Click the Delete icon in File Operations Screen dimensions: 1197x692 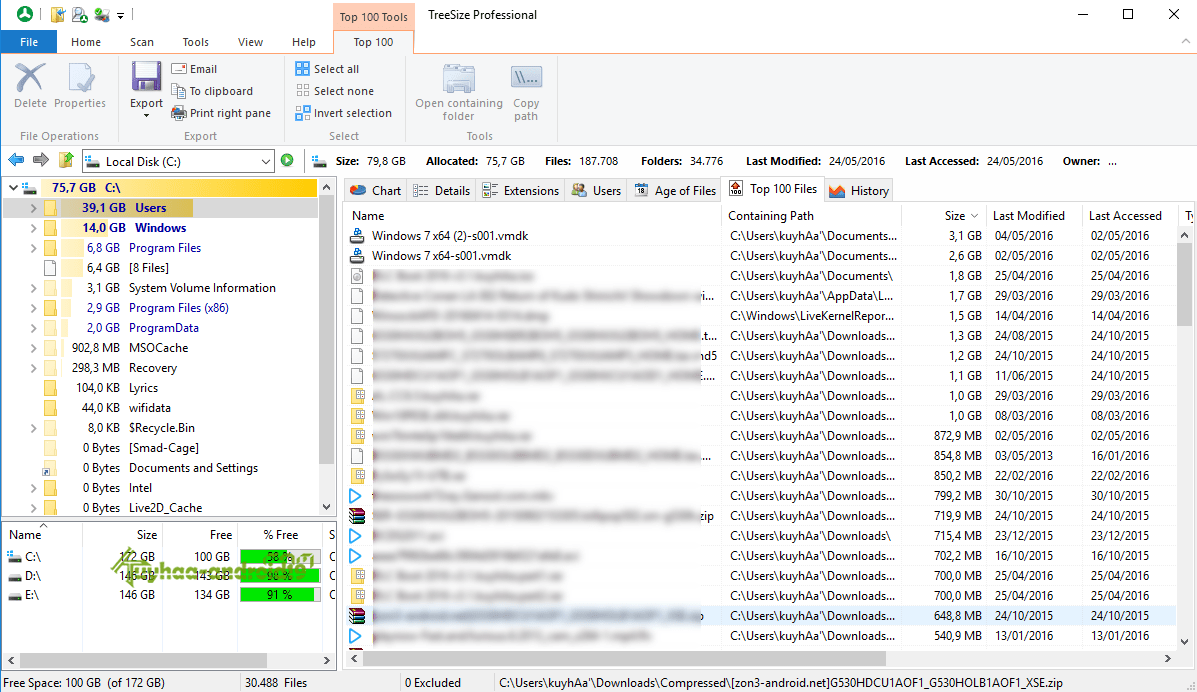click(30, 78)
